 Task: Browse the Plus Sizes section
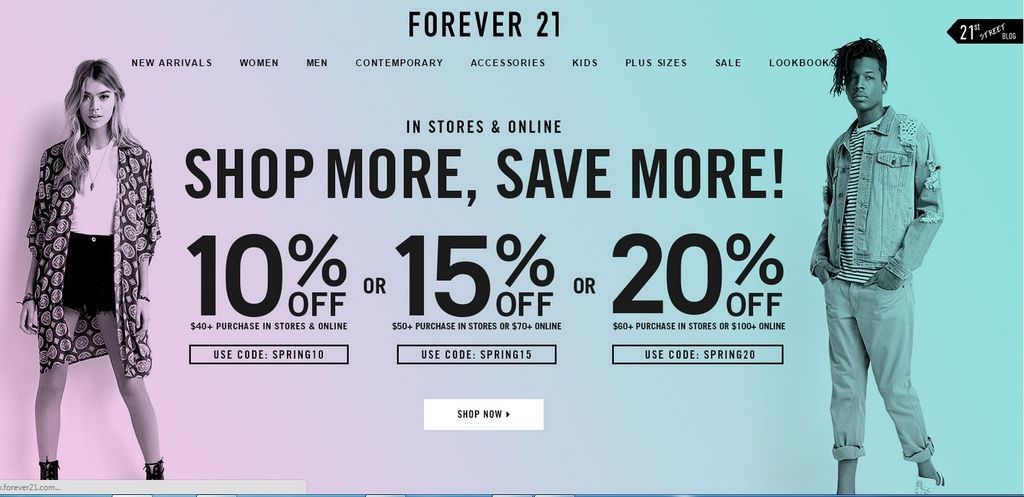click(656, 63)
